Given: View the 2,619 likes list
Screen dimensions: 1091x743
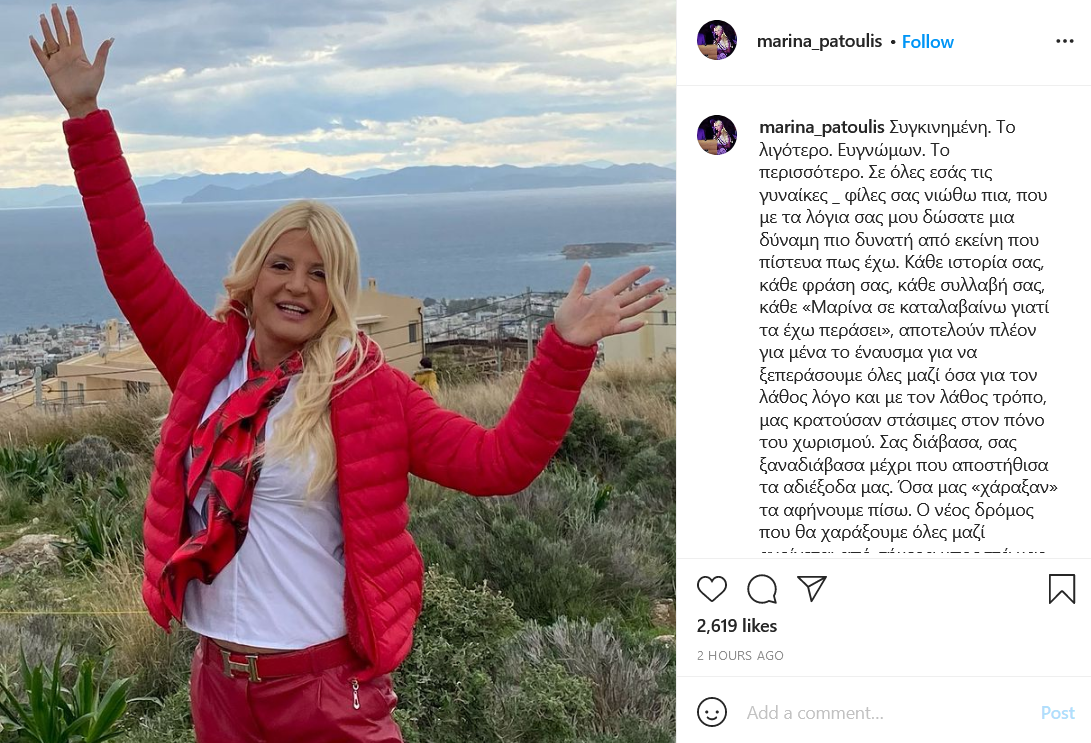Looking at the screenshot, I should pos(737,626).
